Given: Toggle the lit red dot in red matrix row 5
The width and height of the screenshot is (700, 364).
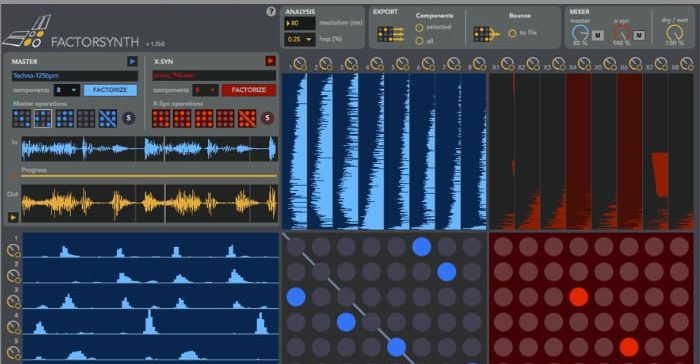Looking at the screenshot, I should pos(629,347).
